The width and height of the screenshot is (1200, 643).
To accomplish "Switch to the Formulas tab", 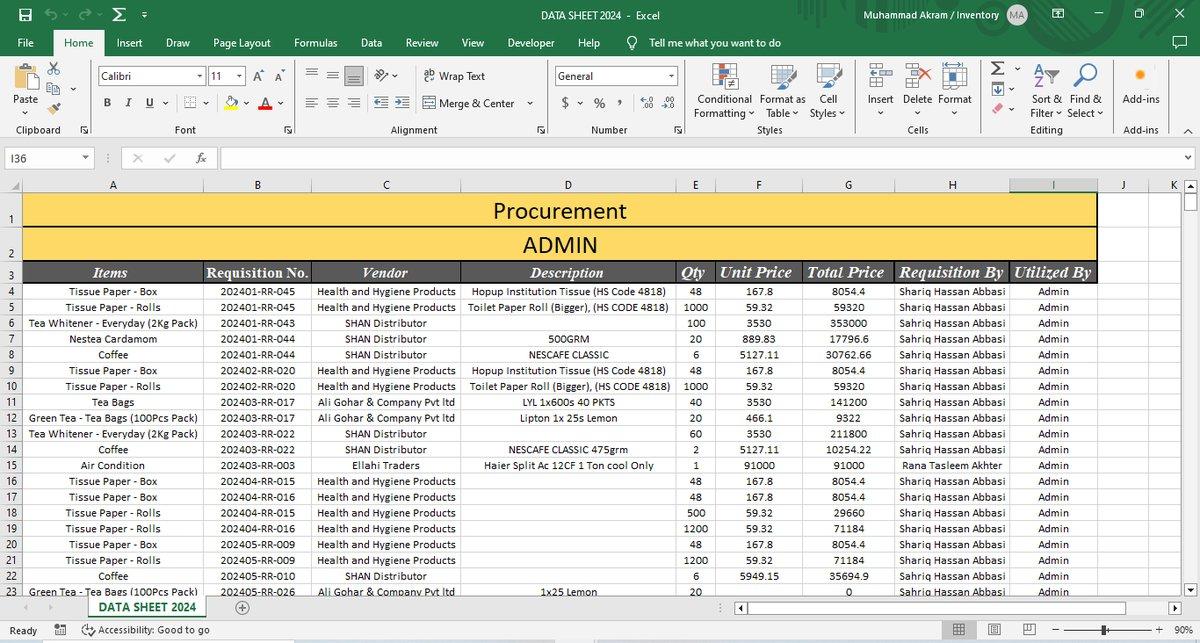I will point(315,43).
